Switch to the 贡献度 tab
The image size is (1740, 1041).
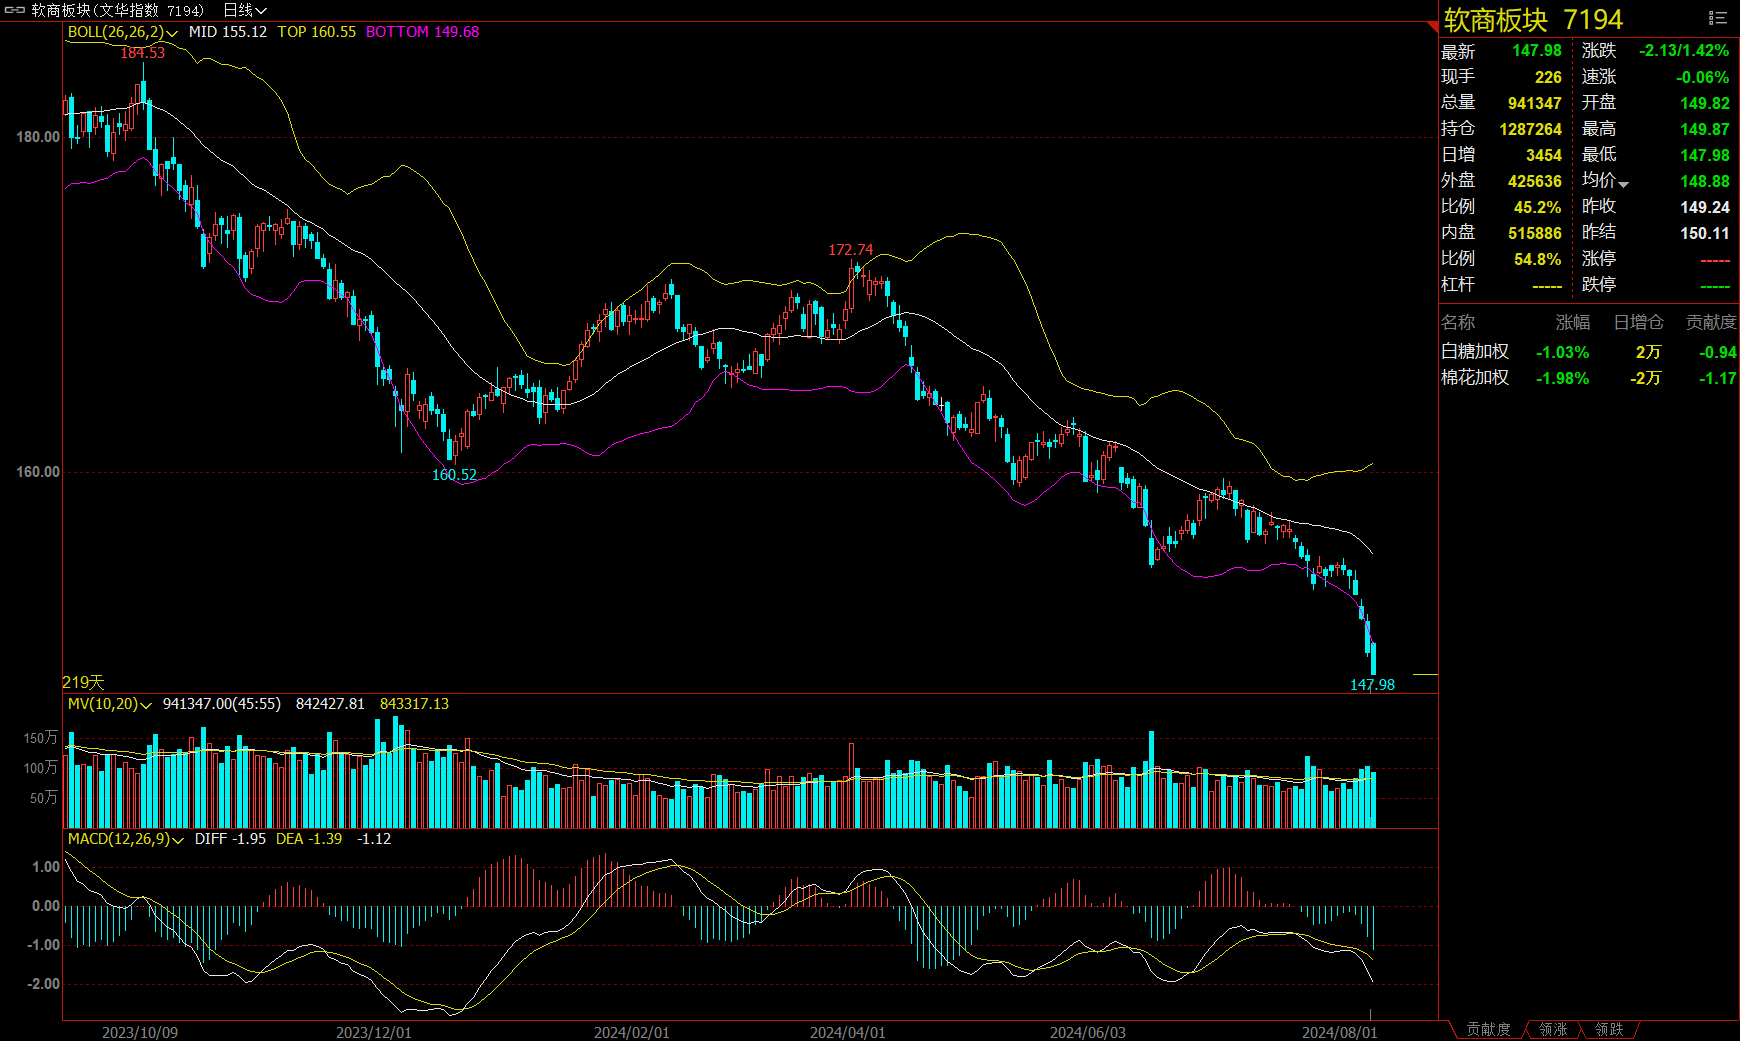click(1488, 1029)
